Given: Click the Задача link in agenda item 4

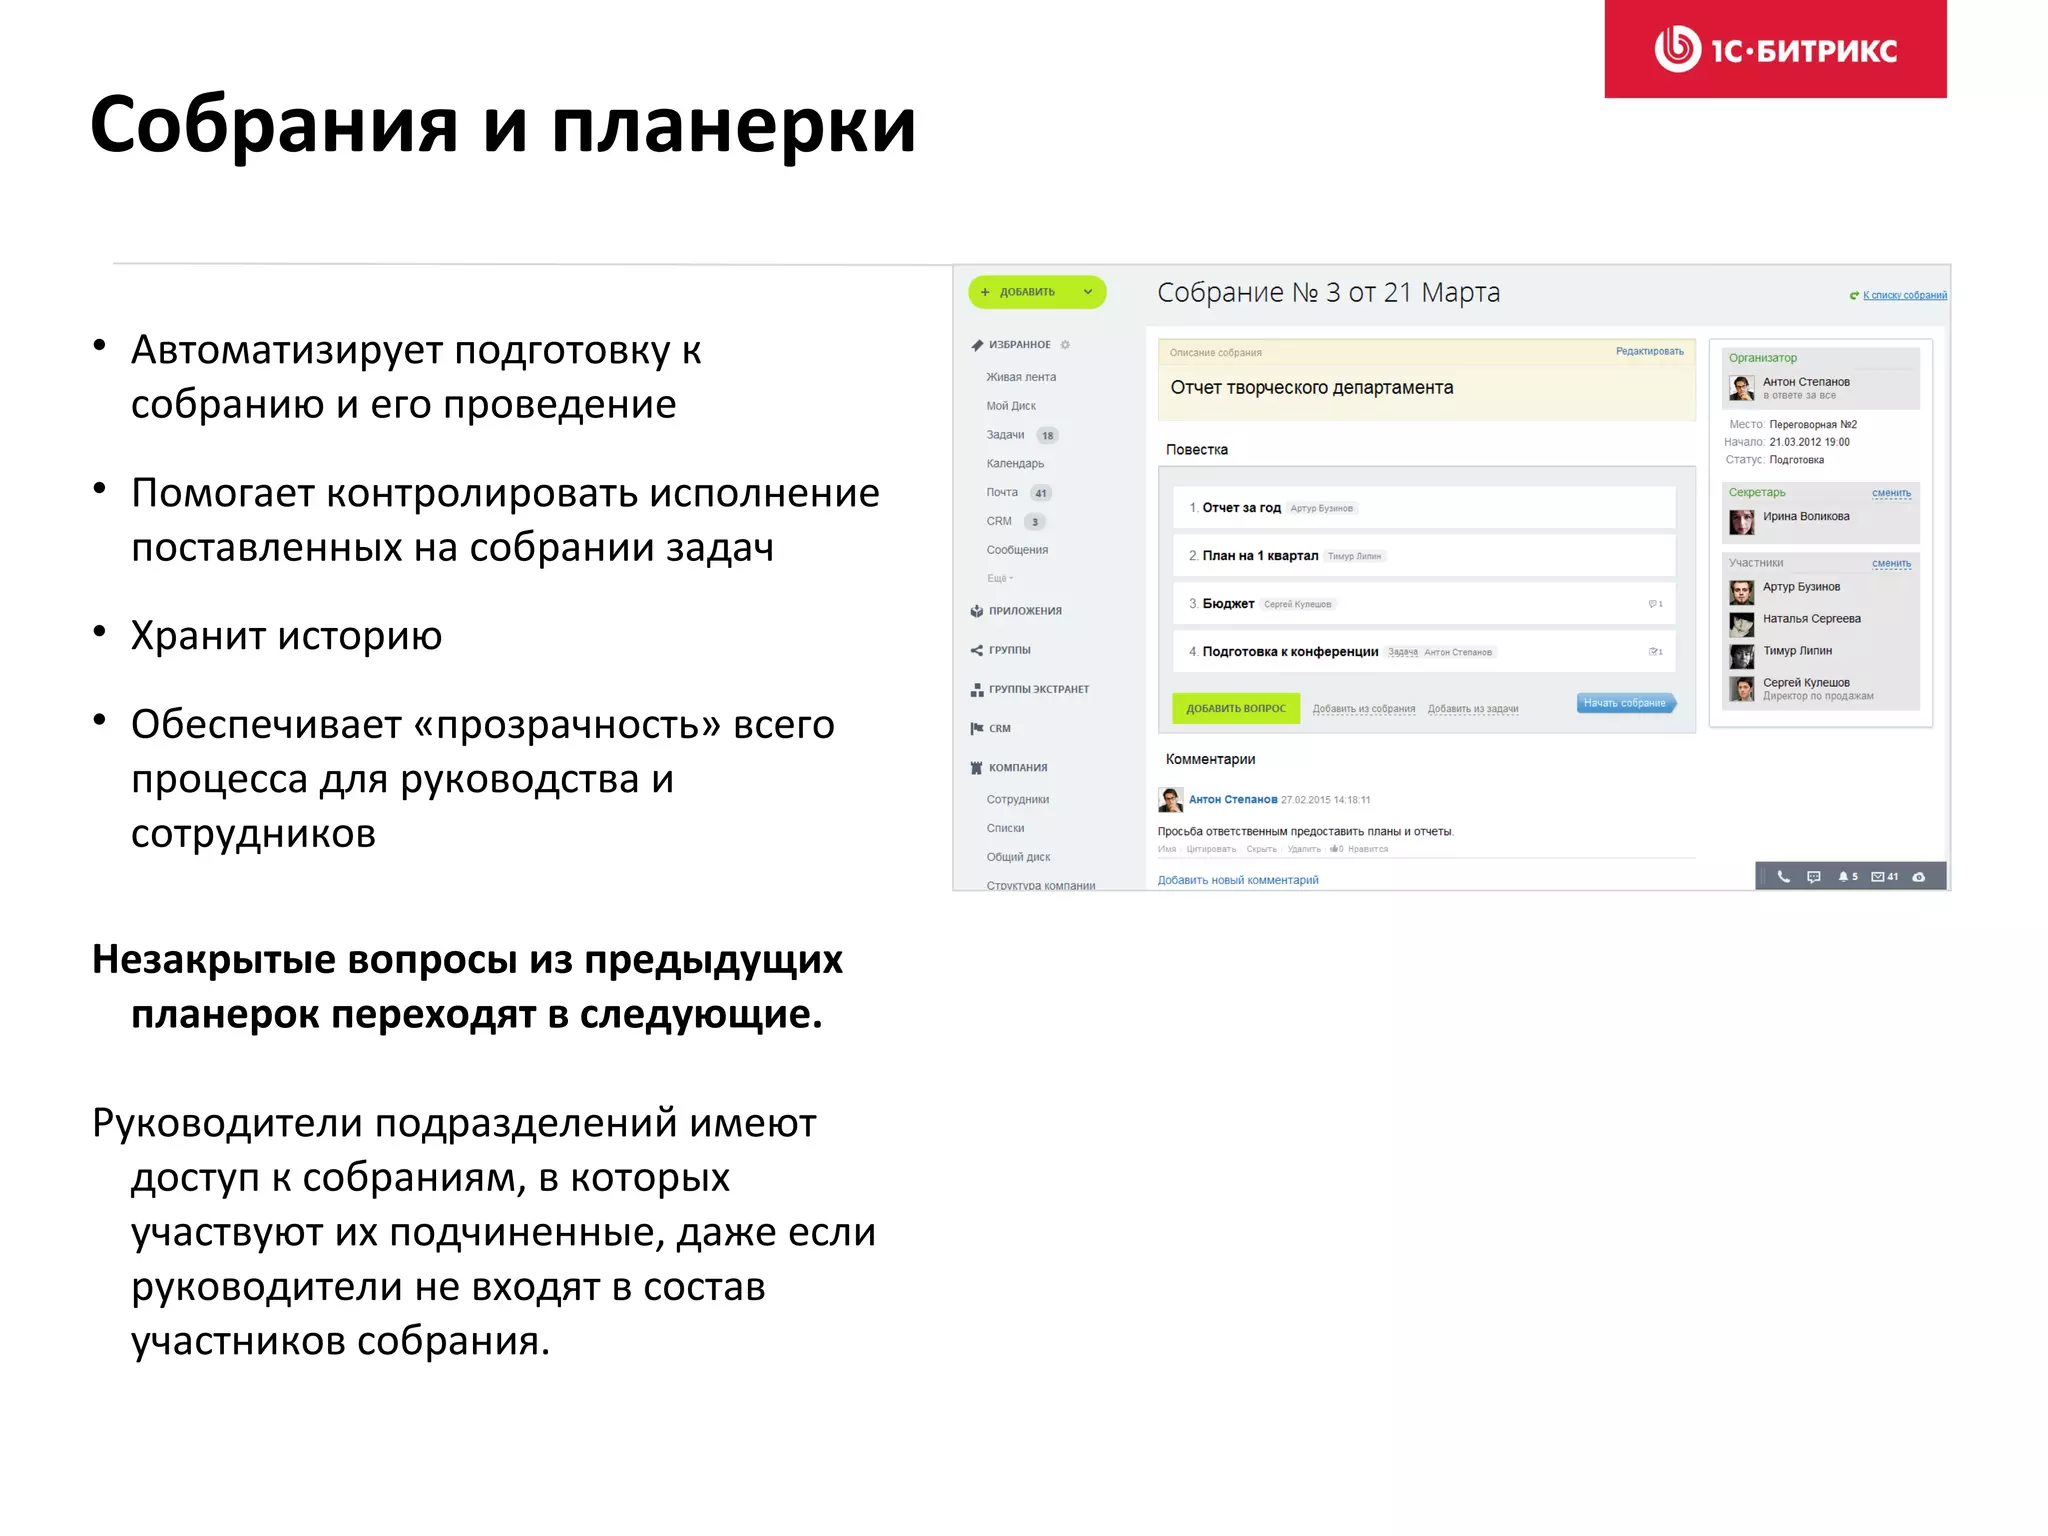Looking at the screenshot, I should (x=1402, y=652).
